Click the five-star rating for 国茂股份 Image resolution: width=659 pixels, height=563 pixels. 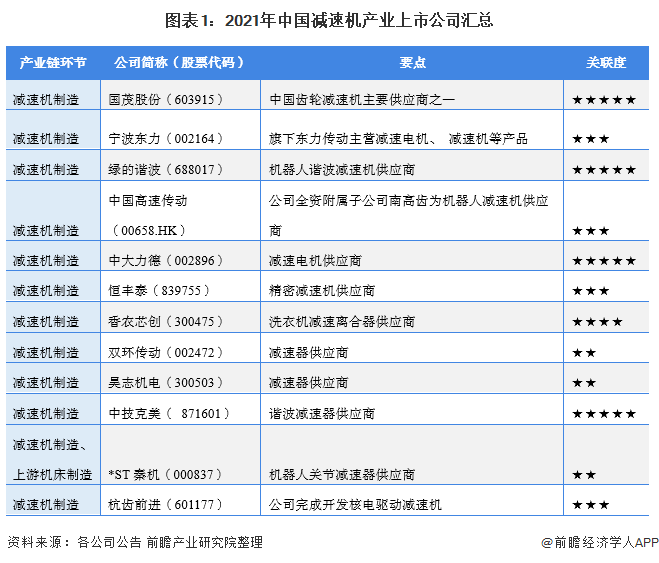[603, 100]
